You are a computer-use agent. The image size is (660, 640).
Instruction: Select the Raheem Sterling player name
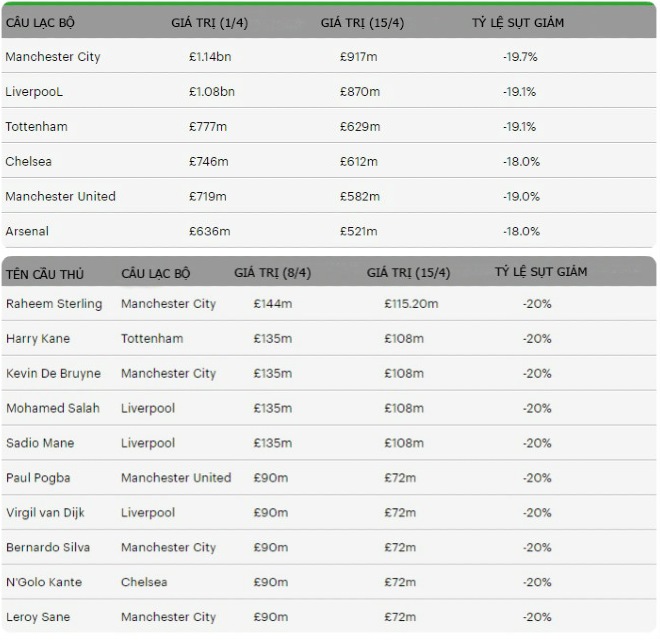pos(54,304)
